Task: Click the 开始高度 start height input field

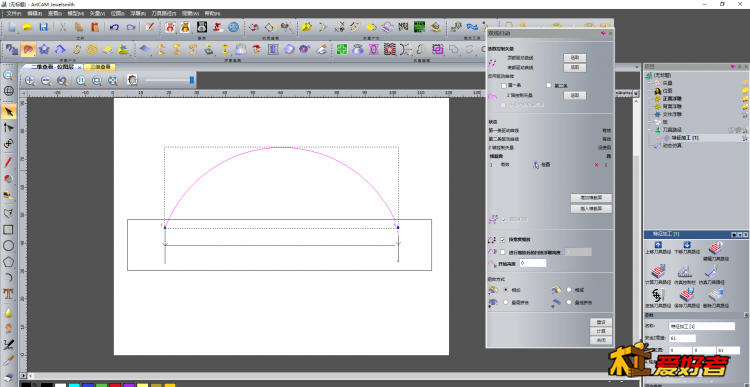Action: point(532,263)
